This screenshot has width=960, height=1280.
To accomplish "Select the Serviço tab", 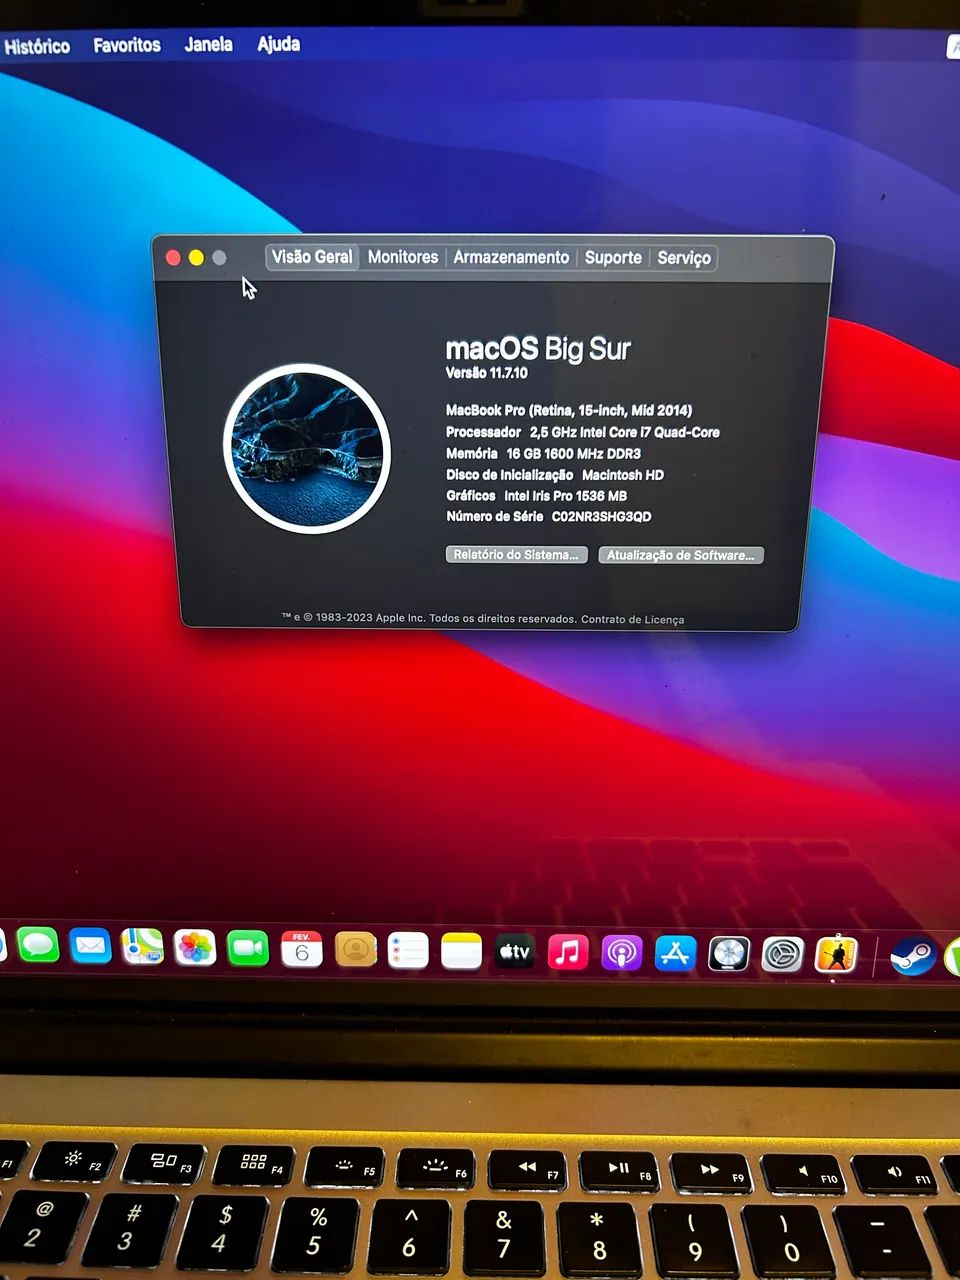I will coord(684,258).
